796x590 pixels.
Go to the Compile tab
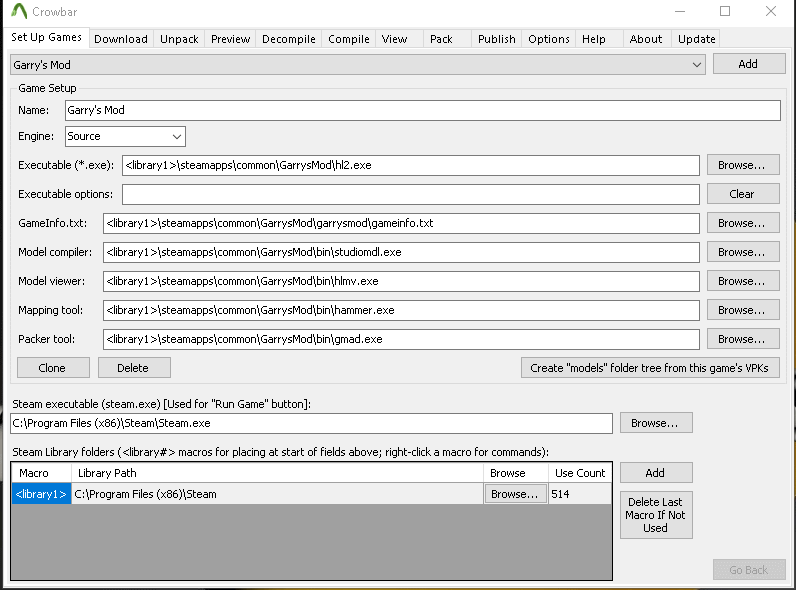(x=349, y=39)
